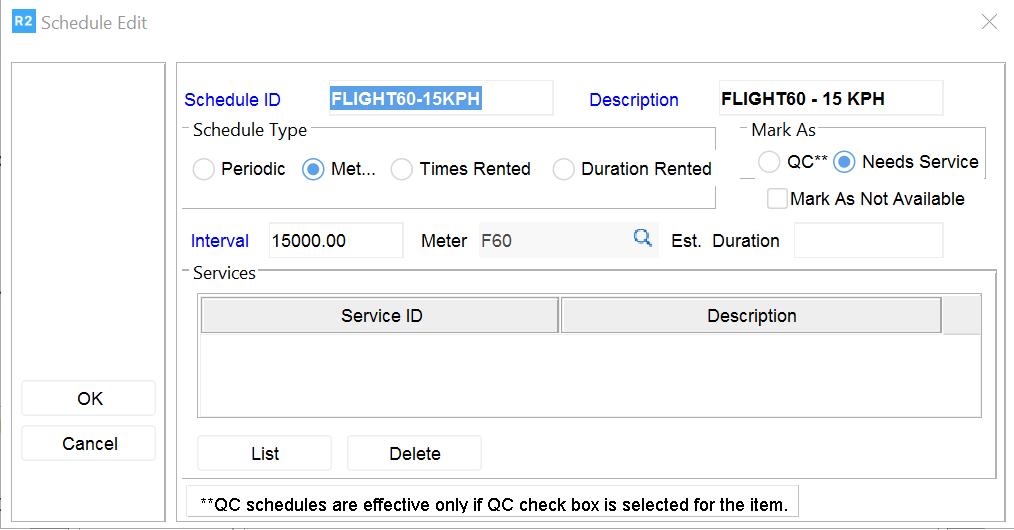The width and height of the screenshot is (1014, 530).
Task: Click the Cancel button
Action: click(x=89, y=444)
